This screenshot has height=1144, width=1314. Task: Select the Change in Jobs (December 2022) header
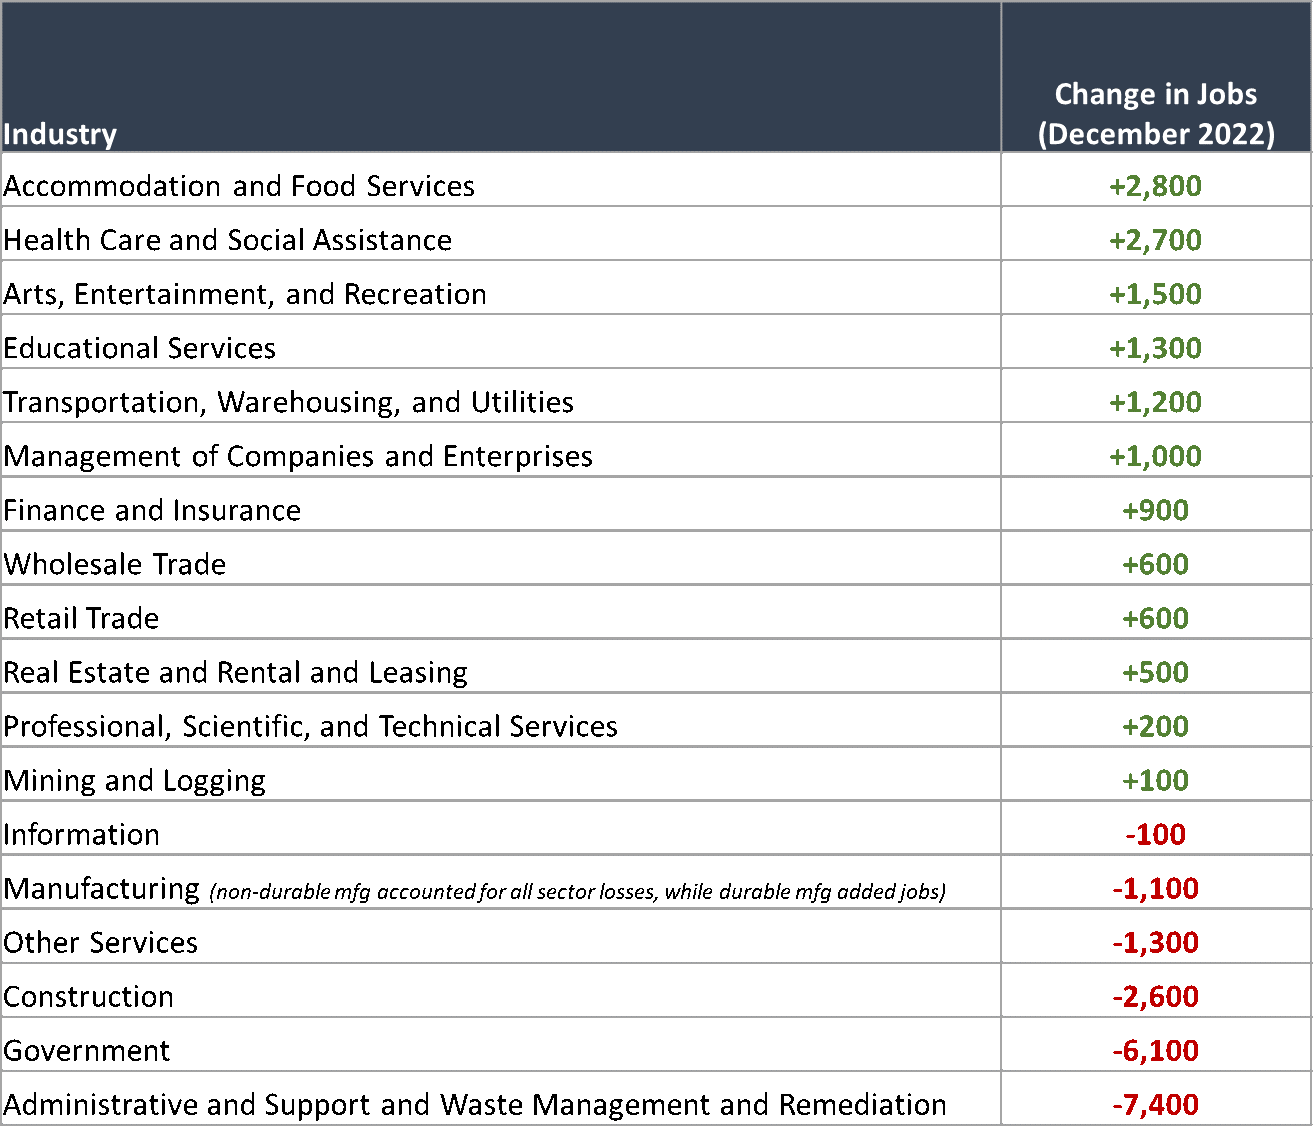[x=1156, y=114]
